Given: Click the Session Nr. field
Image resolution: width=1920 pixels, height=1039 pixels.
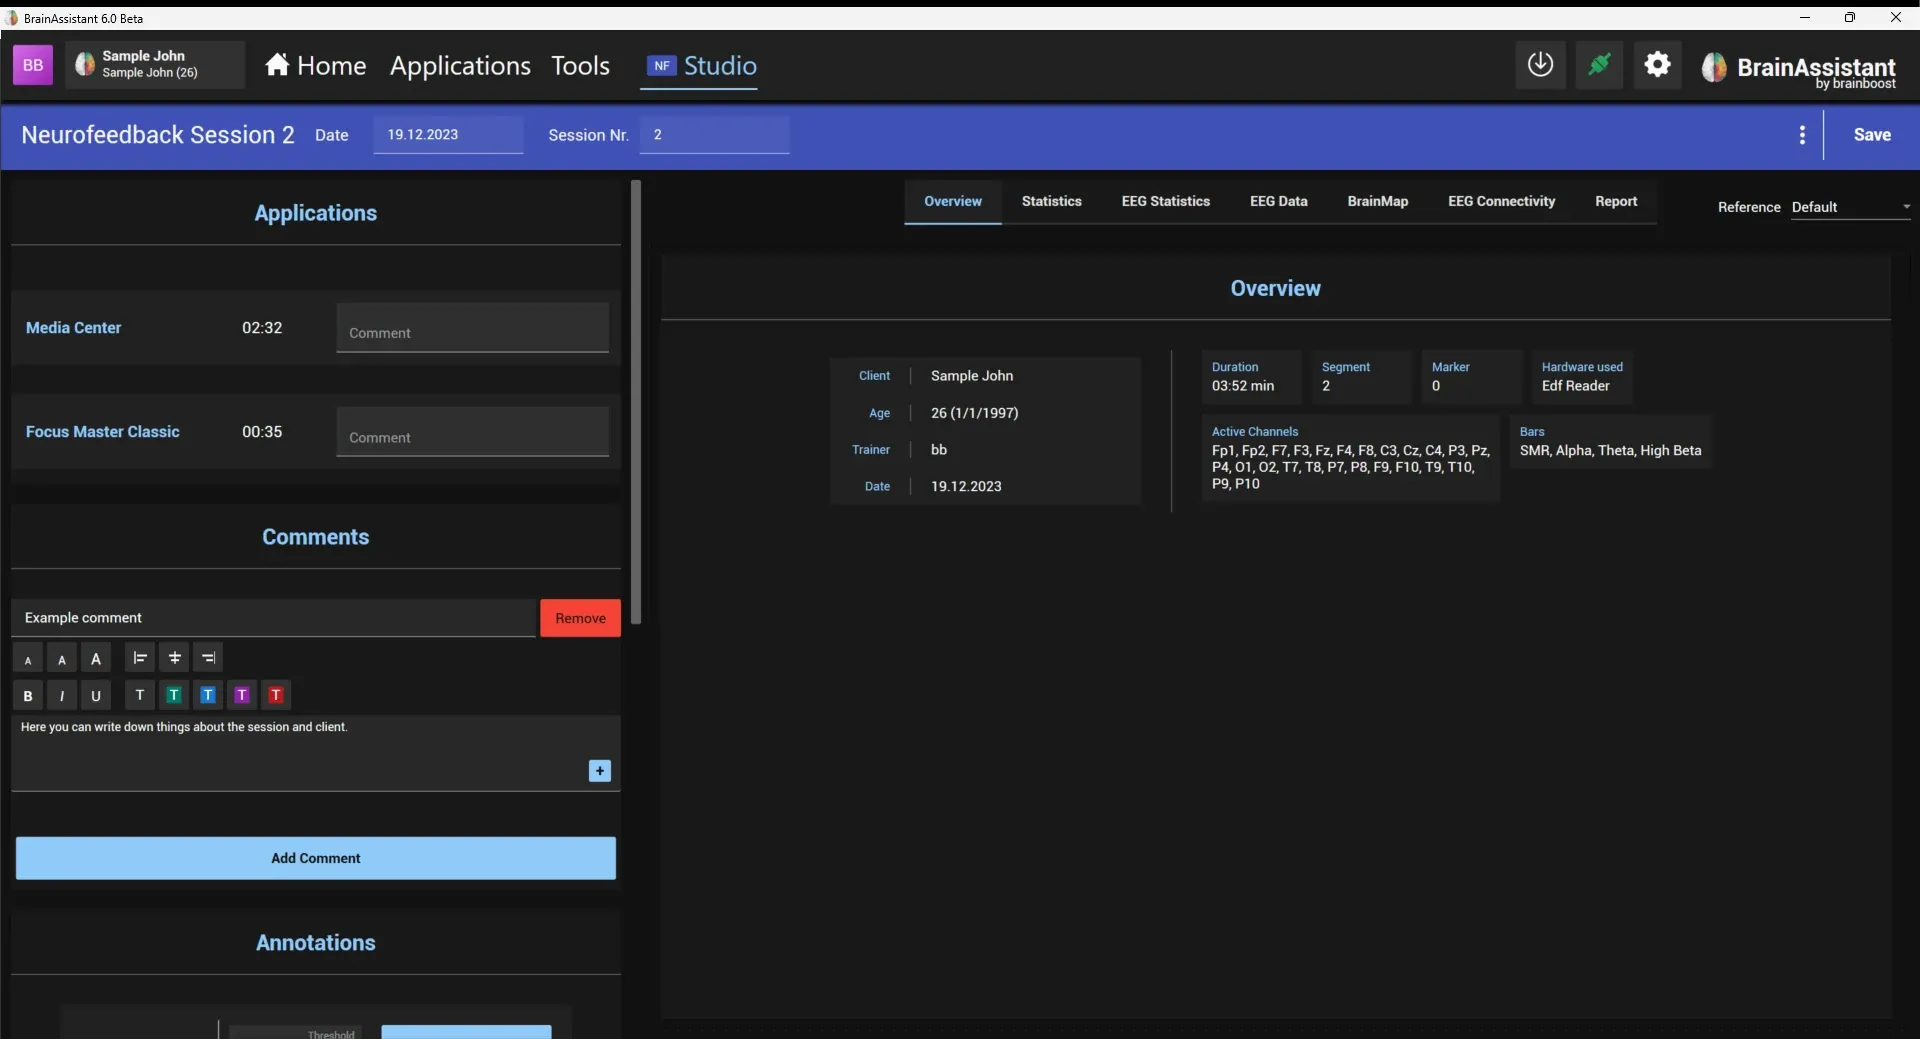Looking at the screenshot, I should click(x=714, y=135).
